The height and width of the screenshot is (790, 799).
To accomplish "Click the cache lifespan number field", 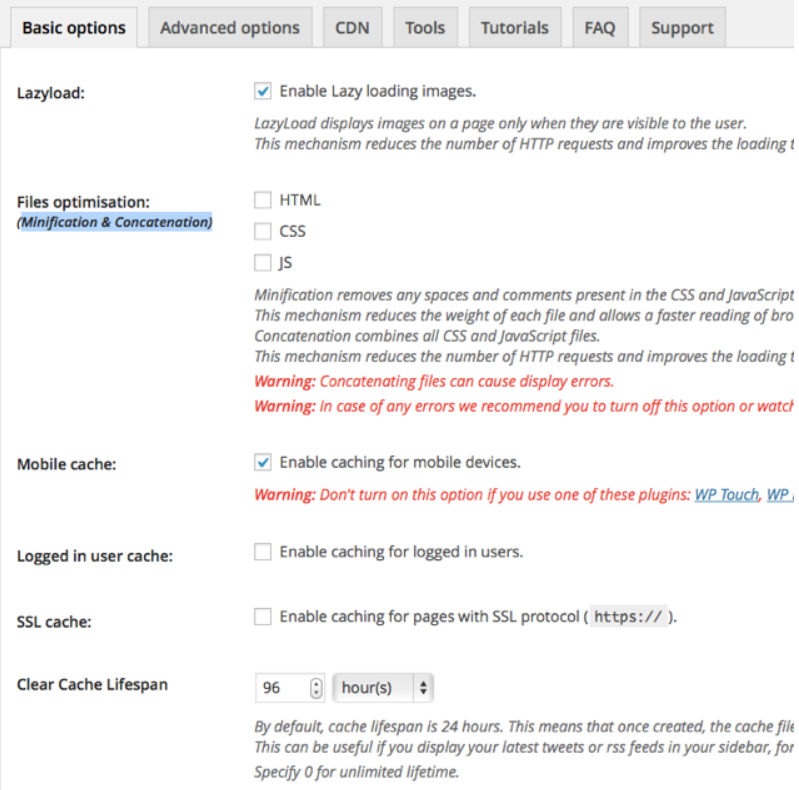I will [x=281, y=688].
